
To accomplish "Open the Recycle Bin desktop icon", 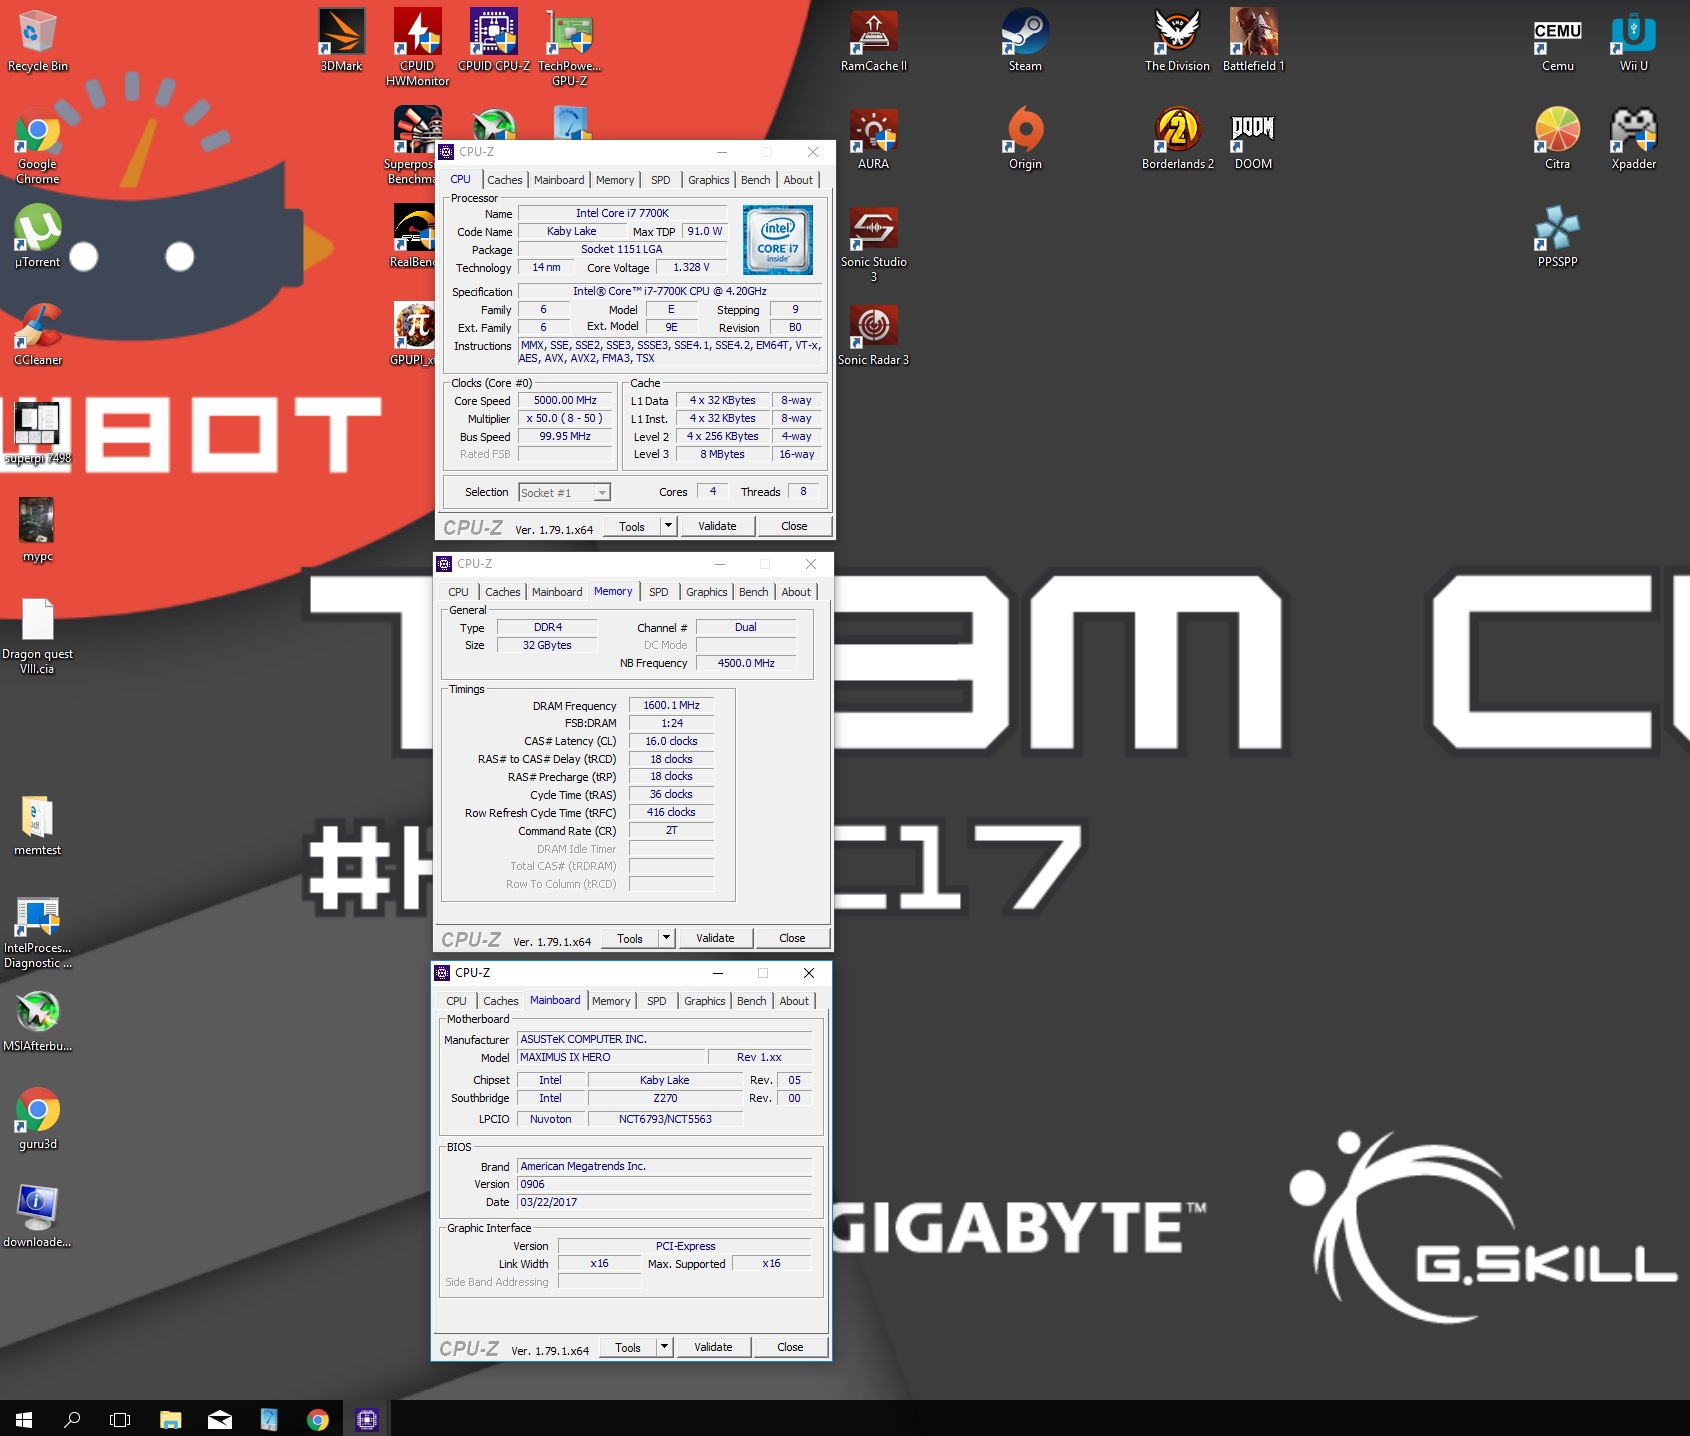I will (38, 40).
